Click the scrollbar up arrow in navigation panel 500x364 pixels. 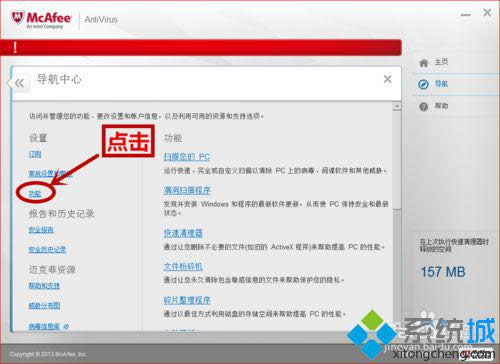(x=397, y=106)
